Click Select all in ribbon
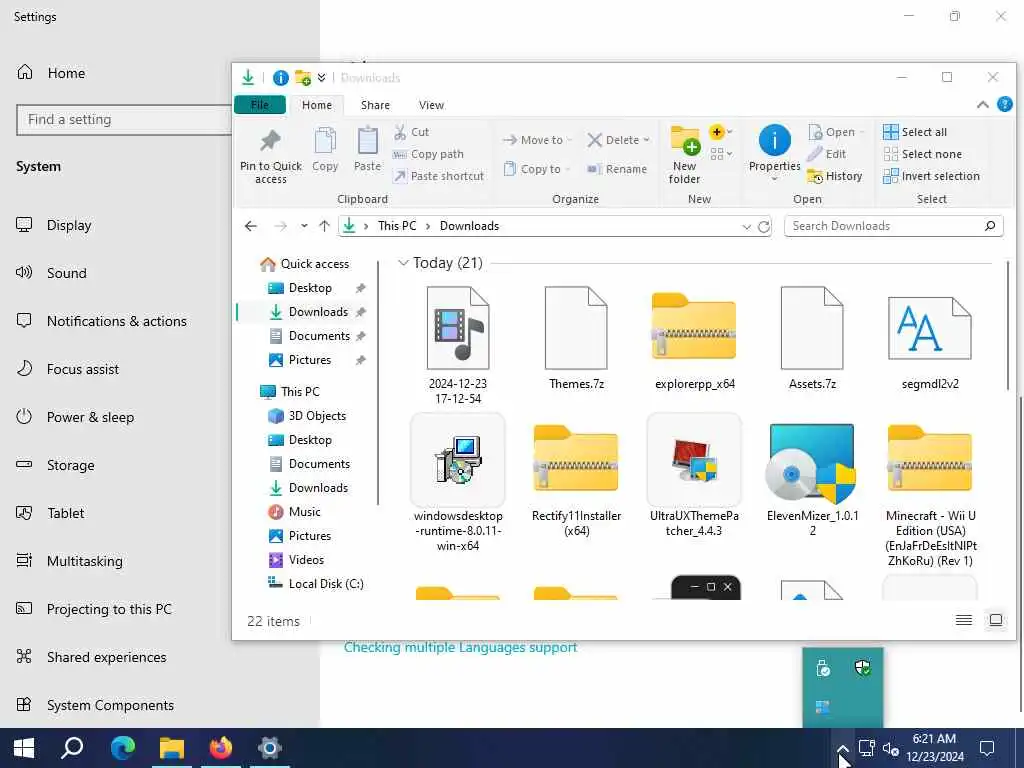Viewport: 1024px width, 768px height. coord(914,132)
